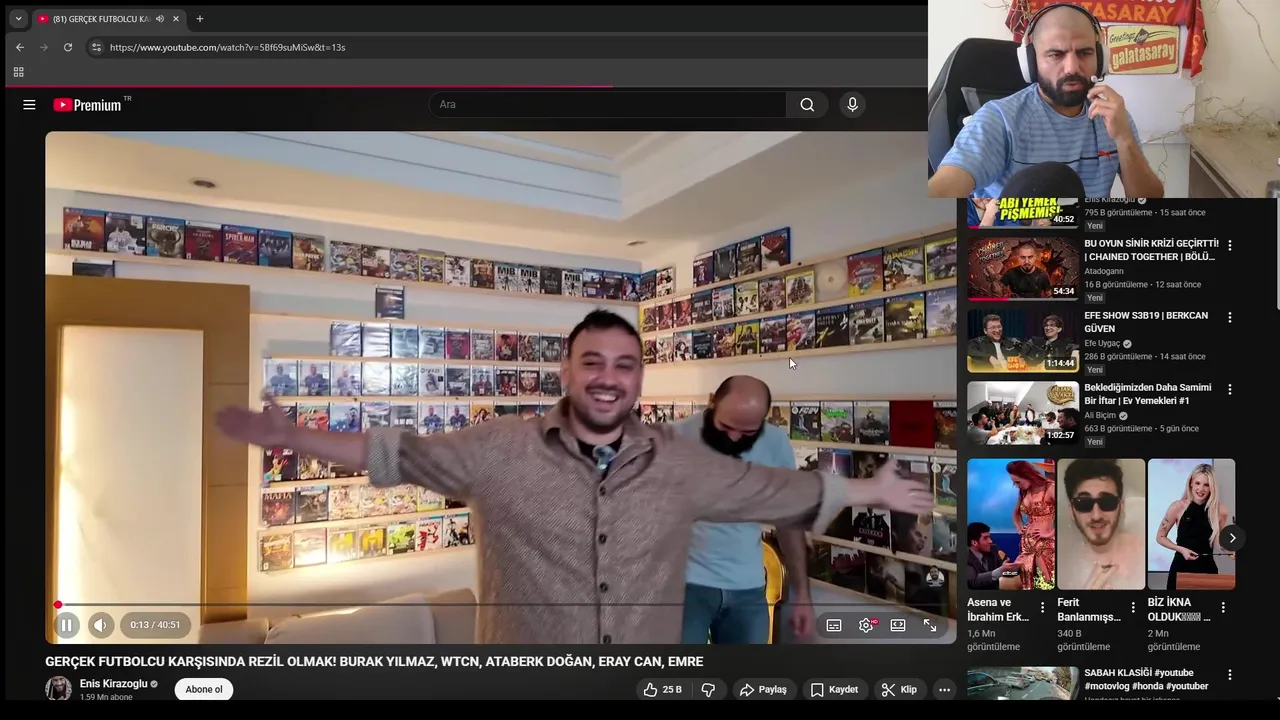This screenshot has height=720, width=1280.
Task: Open browser tab search dropdown arrow
Action: 18,18
